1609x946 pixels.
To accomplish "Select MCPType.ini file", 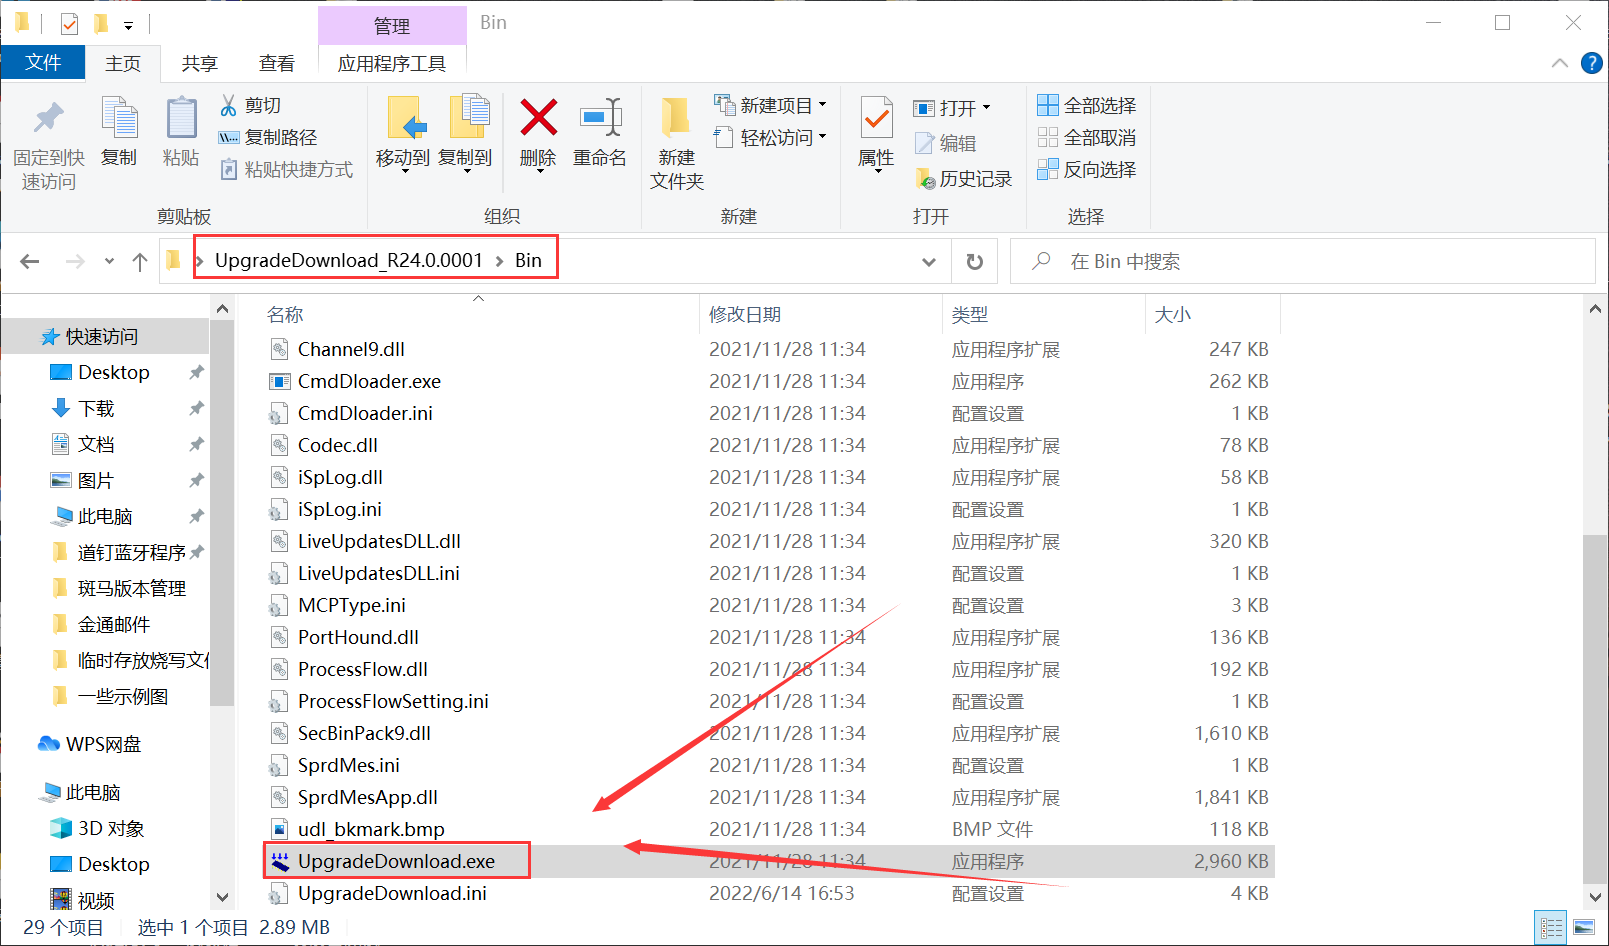I will pyautogui.click(x=351, y=605).
